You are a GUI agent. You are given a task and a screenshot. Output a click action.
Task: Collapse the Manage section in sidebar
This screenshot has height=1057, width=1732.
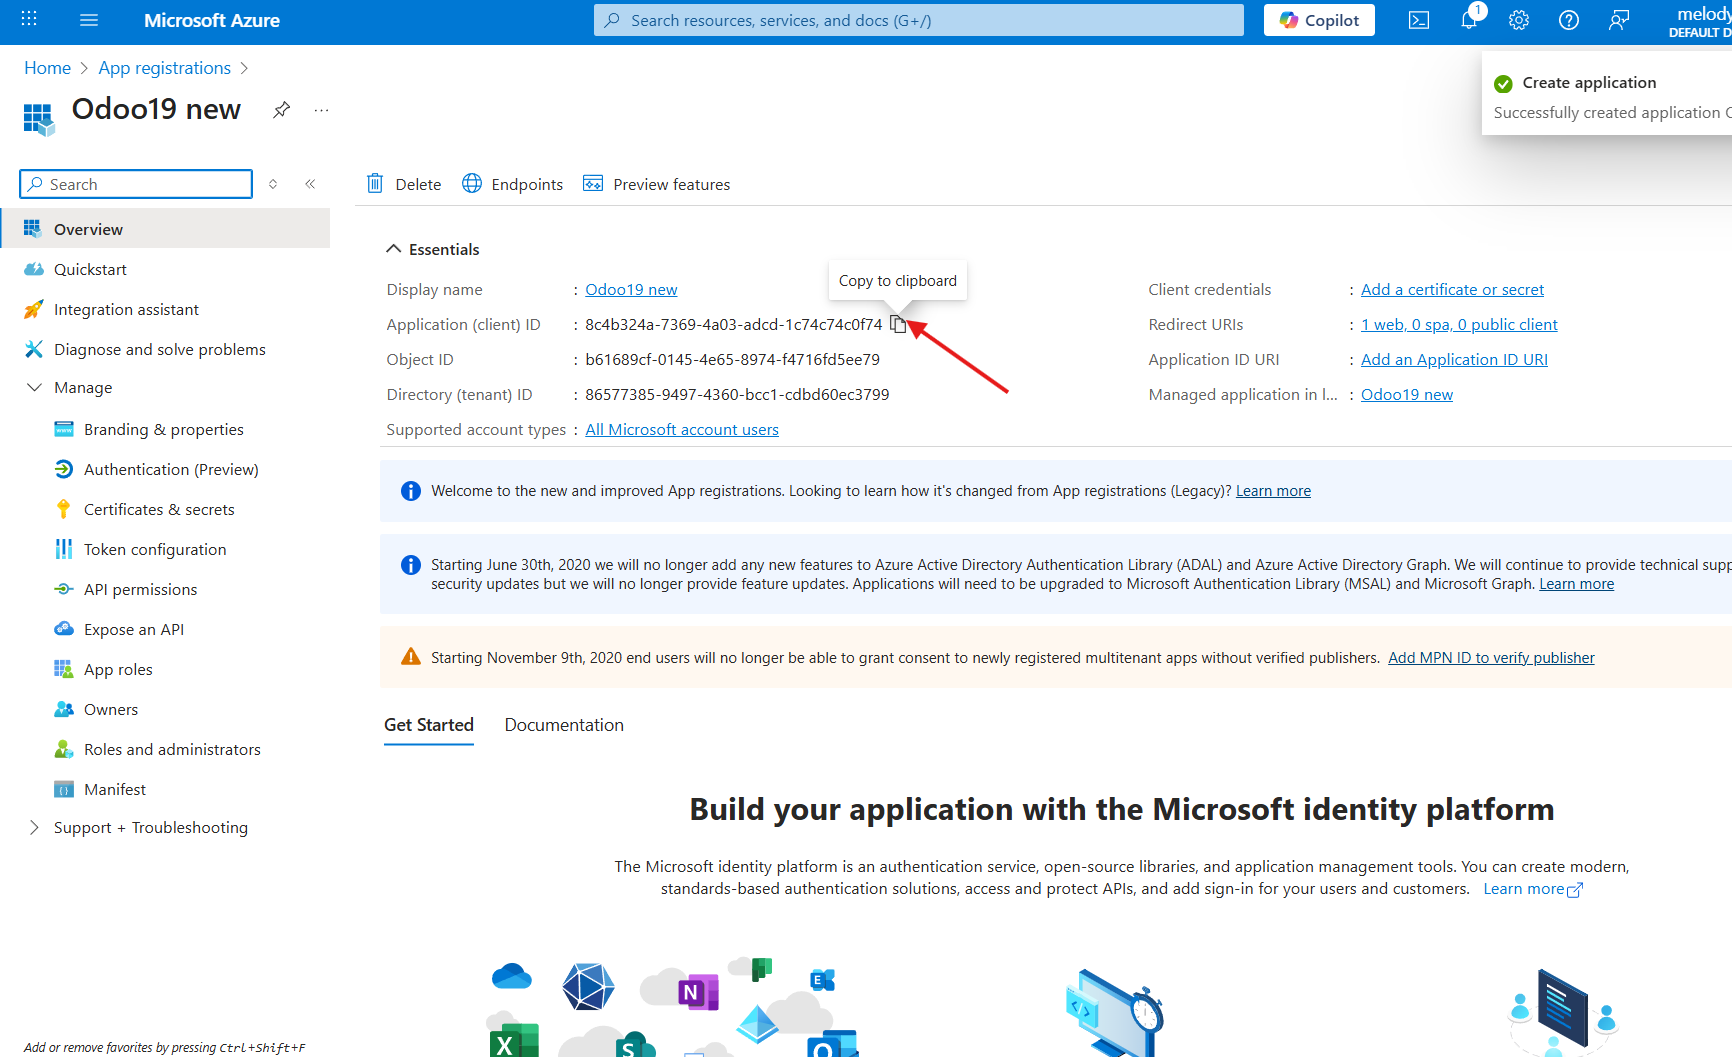[34, 387]
